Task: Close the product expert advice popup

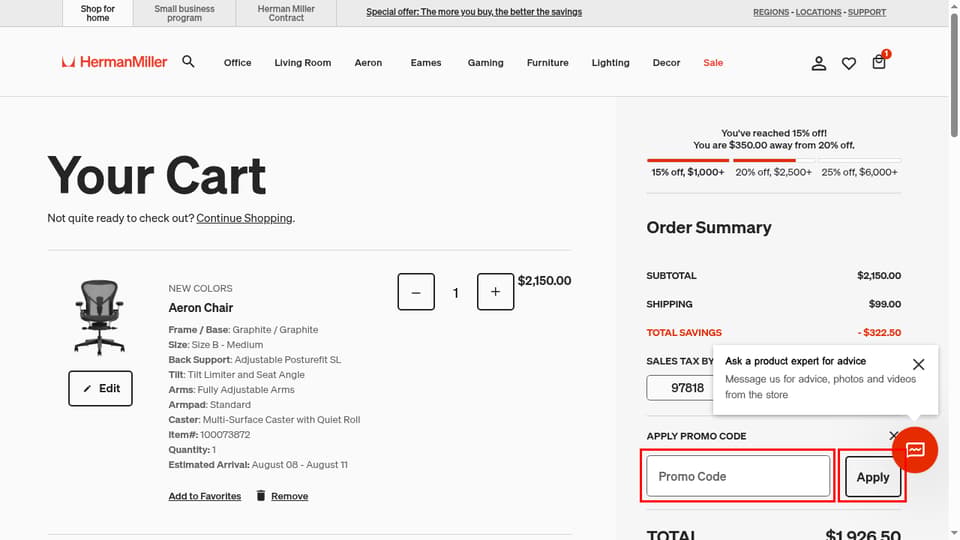Action: pyautogui.click(x=918, y=364)
